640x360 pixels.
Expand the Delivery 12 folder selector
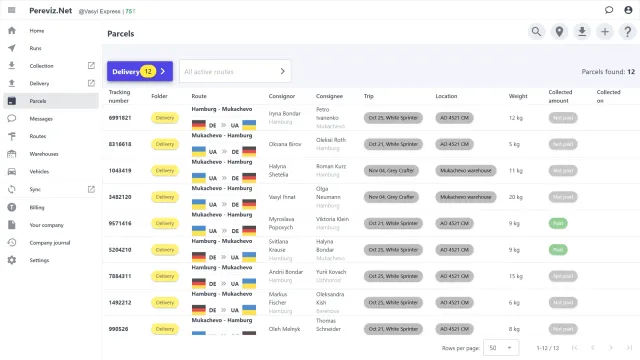pyautogui.click(x=140, y=71)
